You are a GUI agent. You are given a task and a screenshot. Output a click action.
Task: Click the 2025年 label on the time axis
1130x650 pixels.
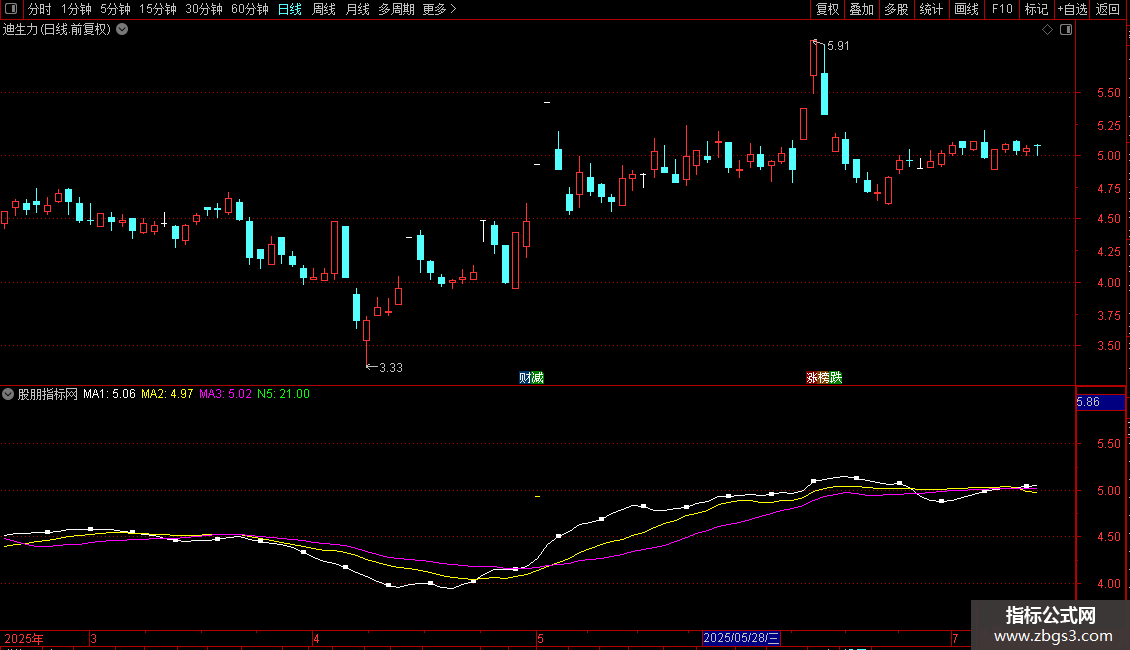click(24, 638)
